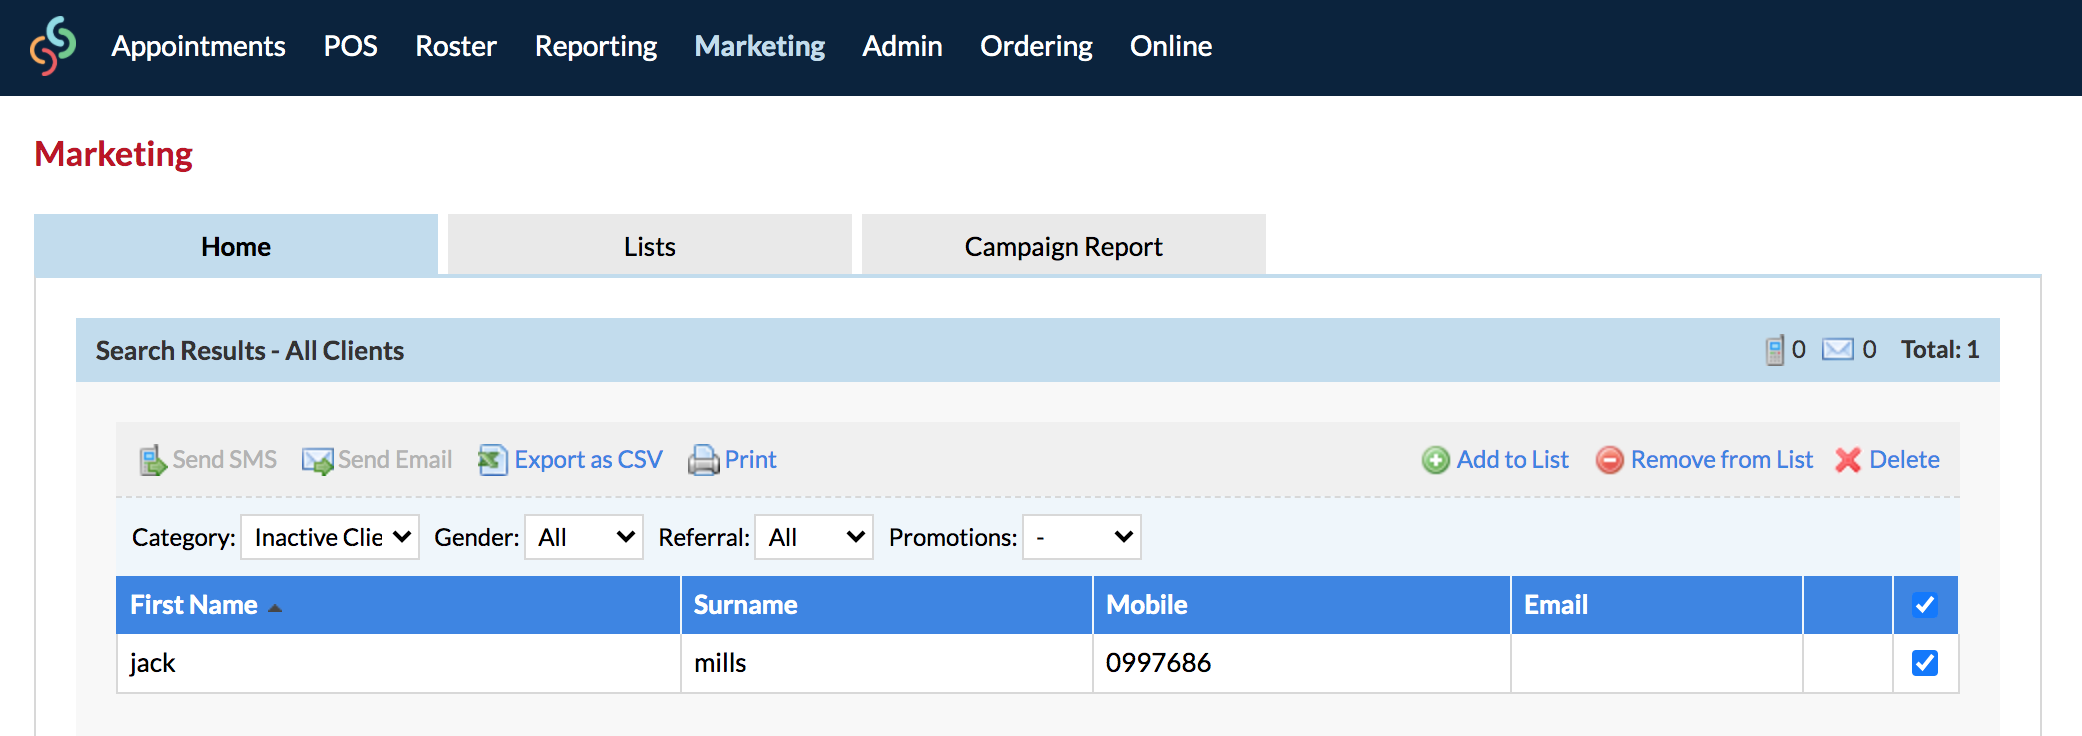The height and width of the screenshot is (736, 2082).
Task: Open the Category dropdown
Action: [330, 537]
